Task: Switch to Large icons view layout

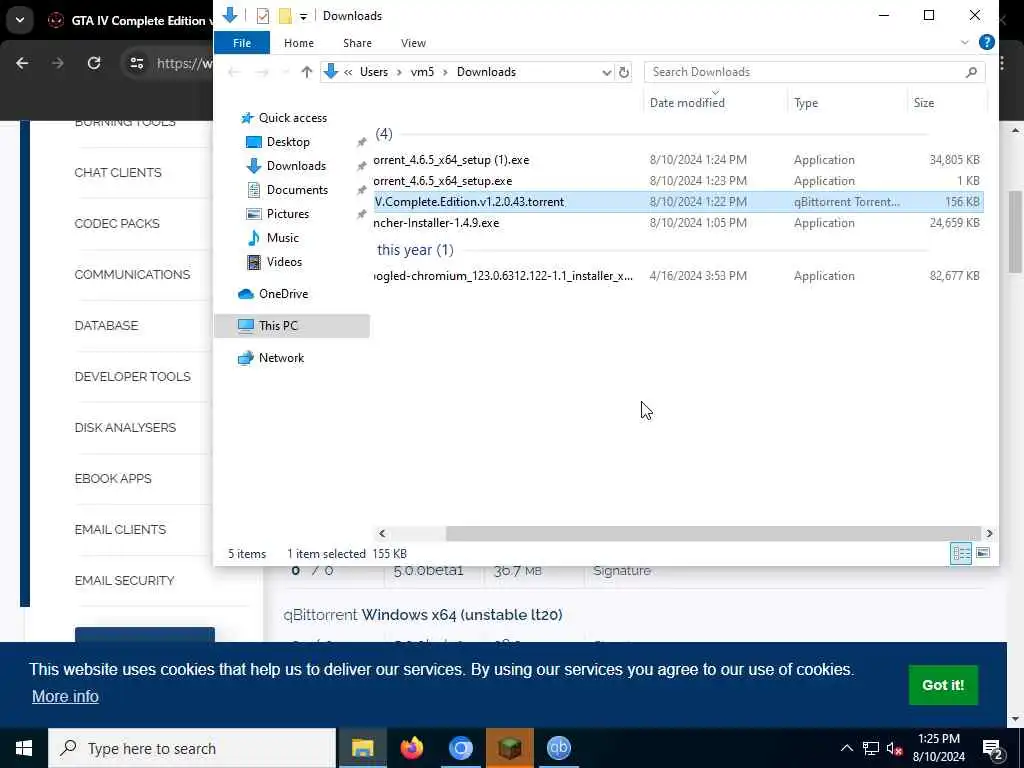Action: click(x=983, y=554)
